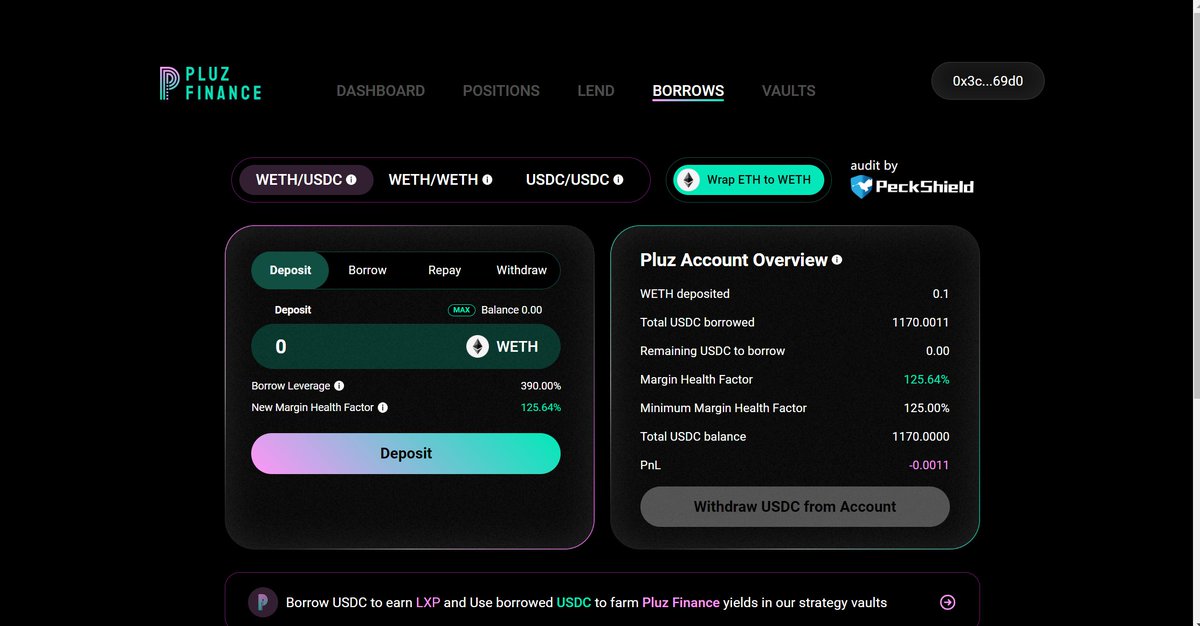Click the WETH token Ethereum icon in the deposit field

point(477,347)
